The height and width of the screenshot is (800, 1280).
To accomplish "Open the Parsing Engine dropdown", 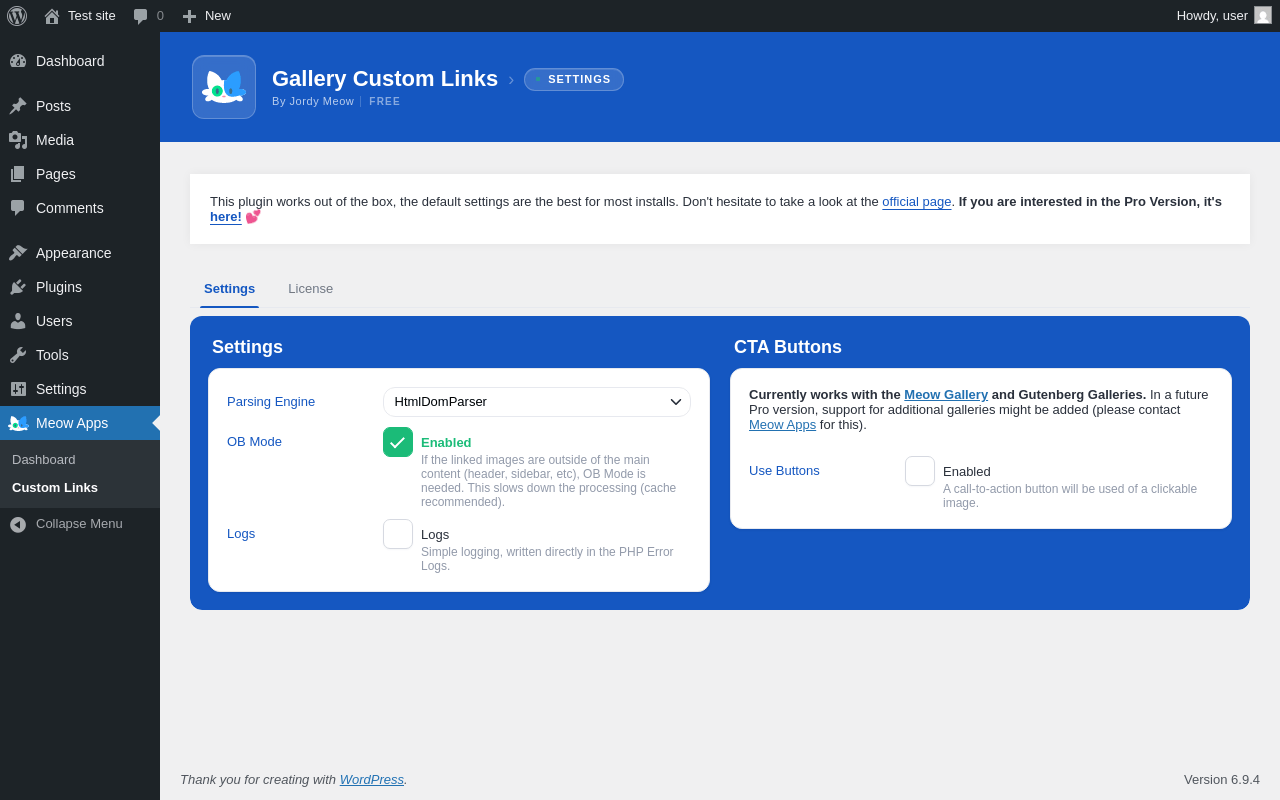I will (537, 402).
